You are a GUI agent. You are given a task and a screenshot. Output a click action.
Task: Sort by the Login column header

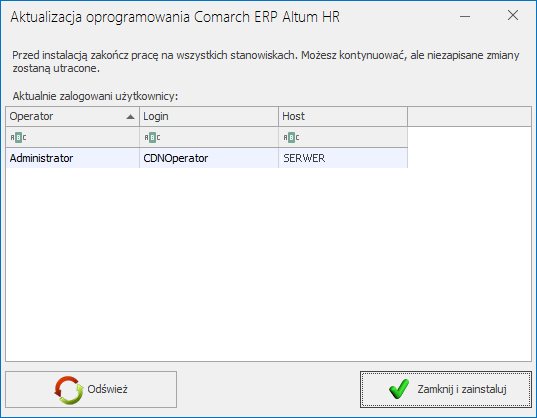(x=209, y=116)
